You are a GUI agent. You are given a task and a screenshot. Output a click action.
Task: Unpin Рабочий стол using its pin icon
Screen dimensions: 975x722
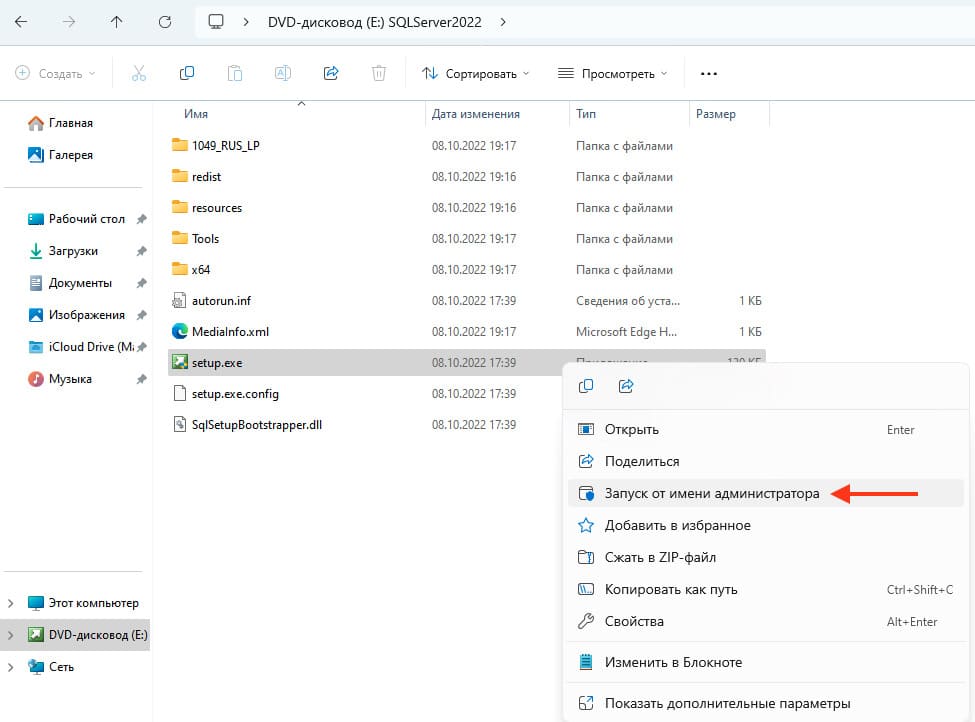point(142,219)
